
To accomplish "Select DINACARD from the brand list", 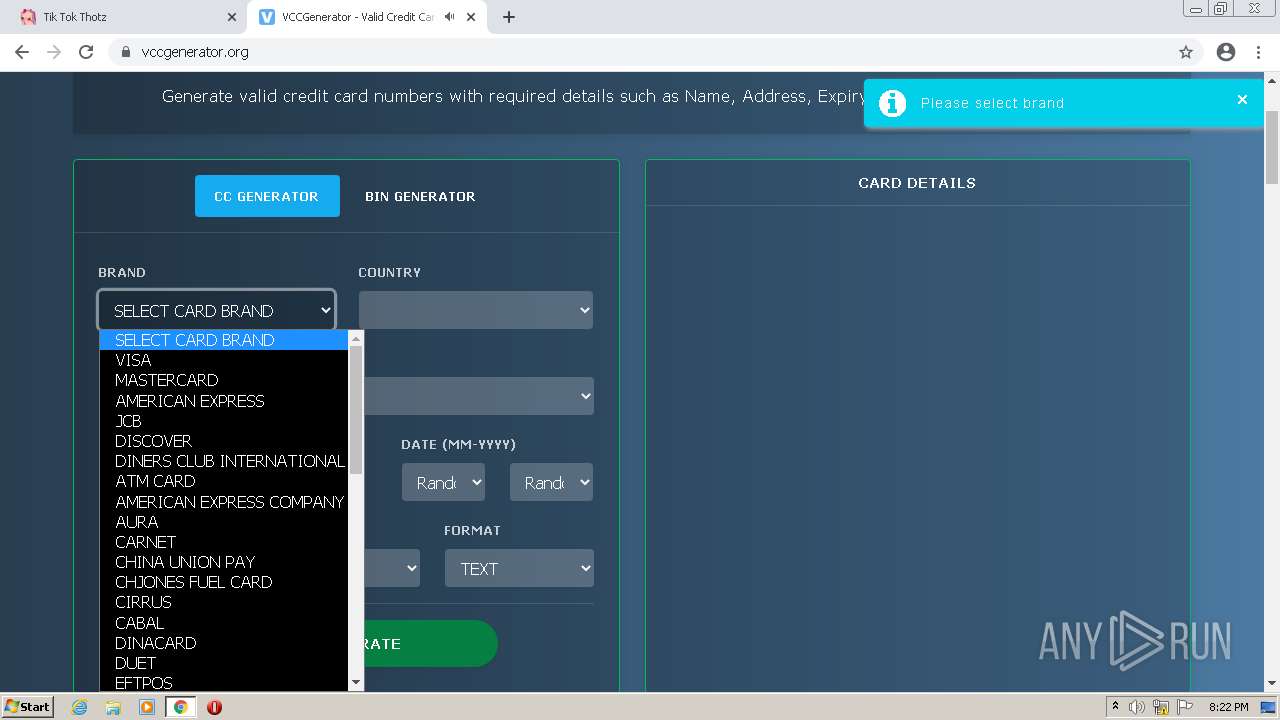I will coord(224,643).
